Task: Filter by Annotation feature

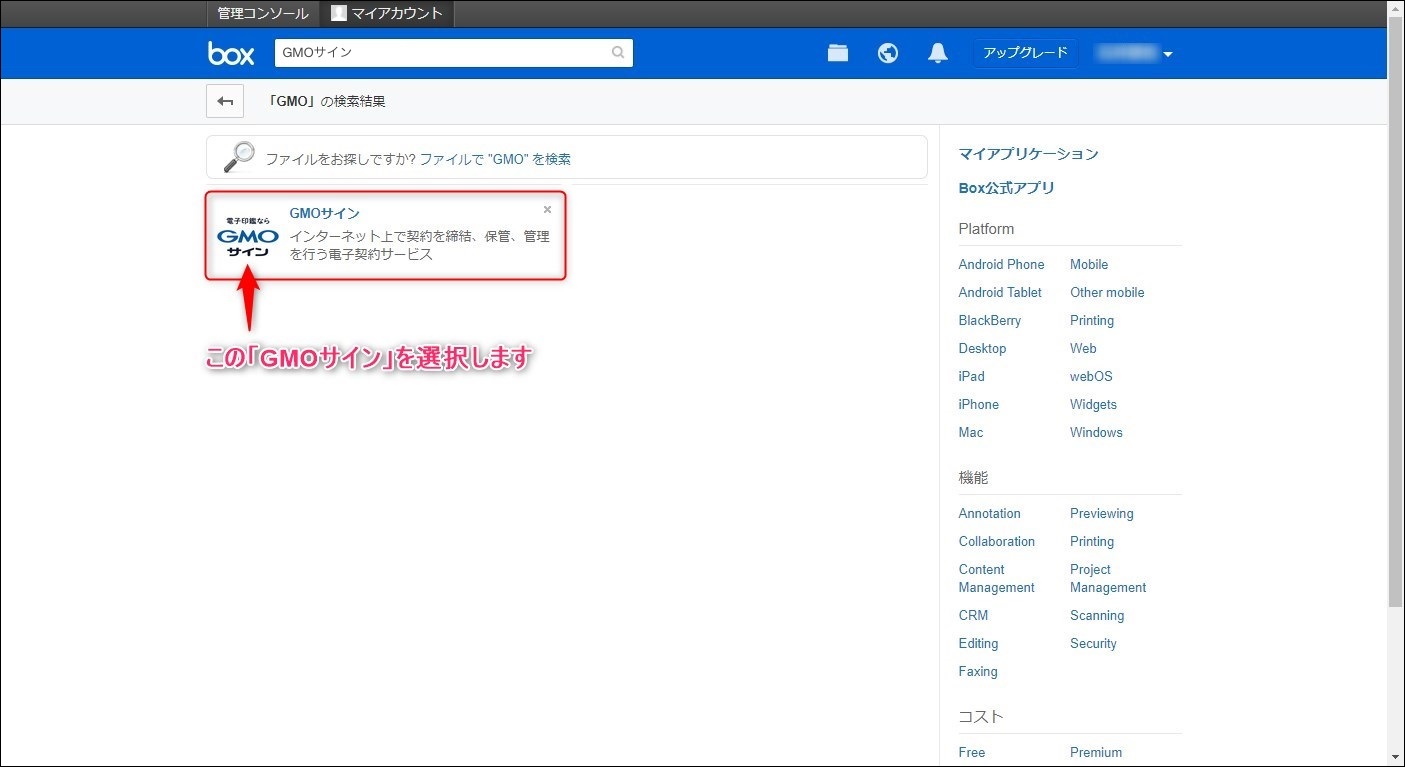Action: [x=989, y=513]
